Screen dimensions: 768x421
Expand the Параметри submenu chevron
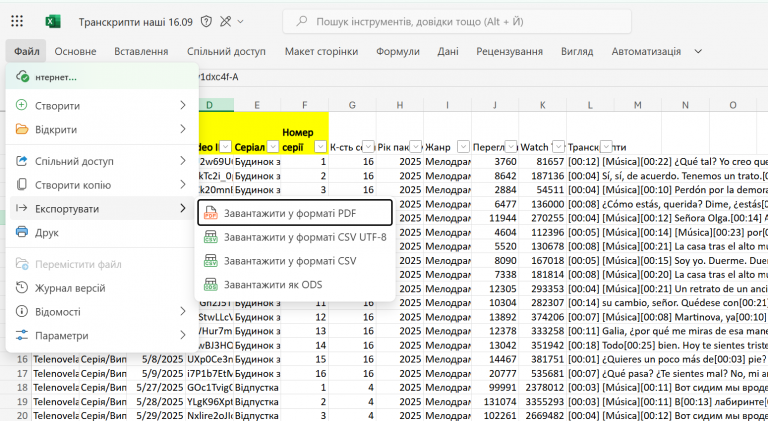183,335
